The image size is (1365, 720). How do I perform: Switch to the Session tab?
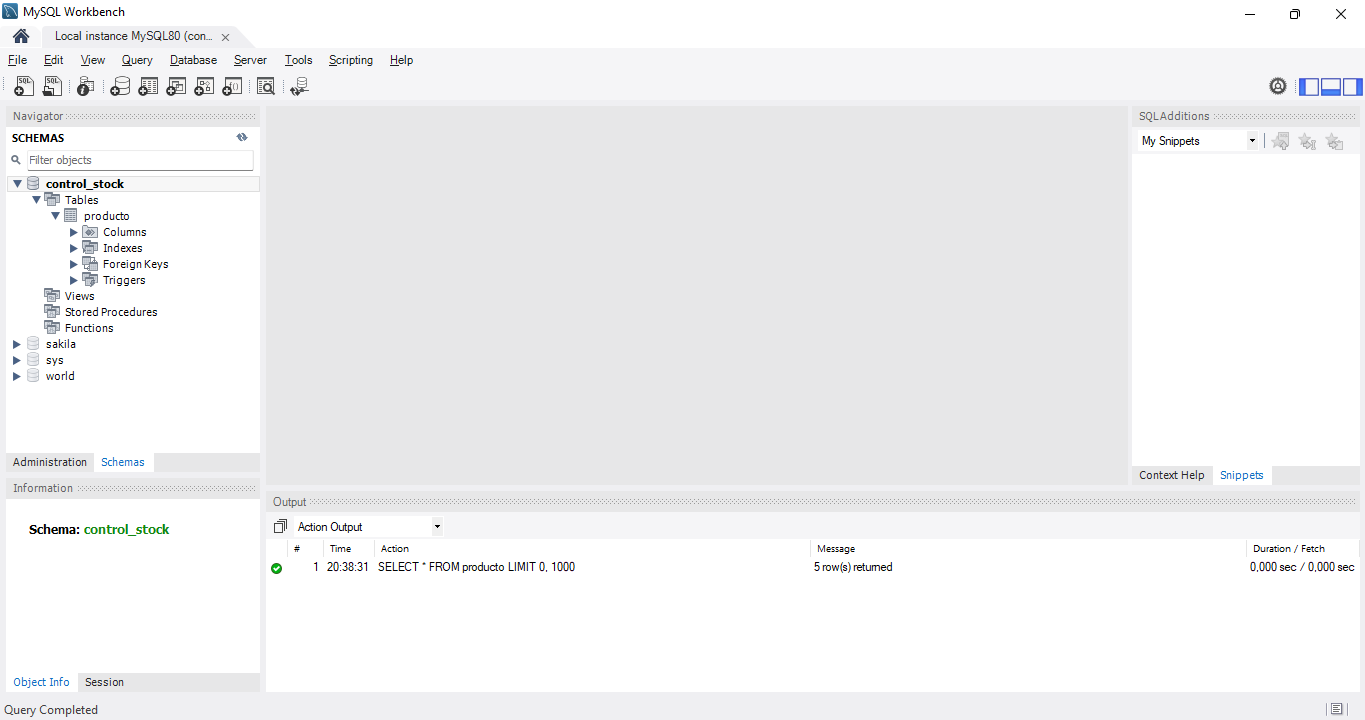click(x=104, y=682)
